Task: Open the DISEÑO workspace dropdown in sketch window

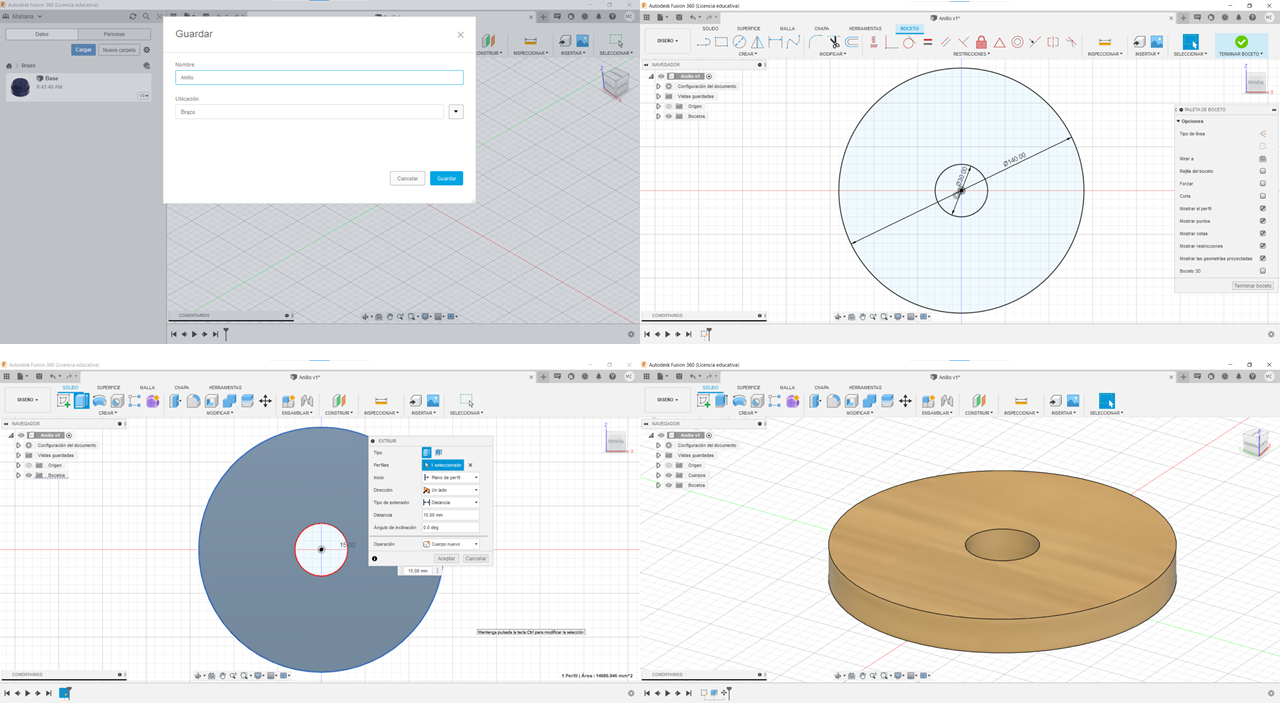Action: [x=667, y=41]
